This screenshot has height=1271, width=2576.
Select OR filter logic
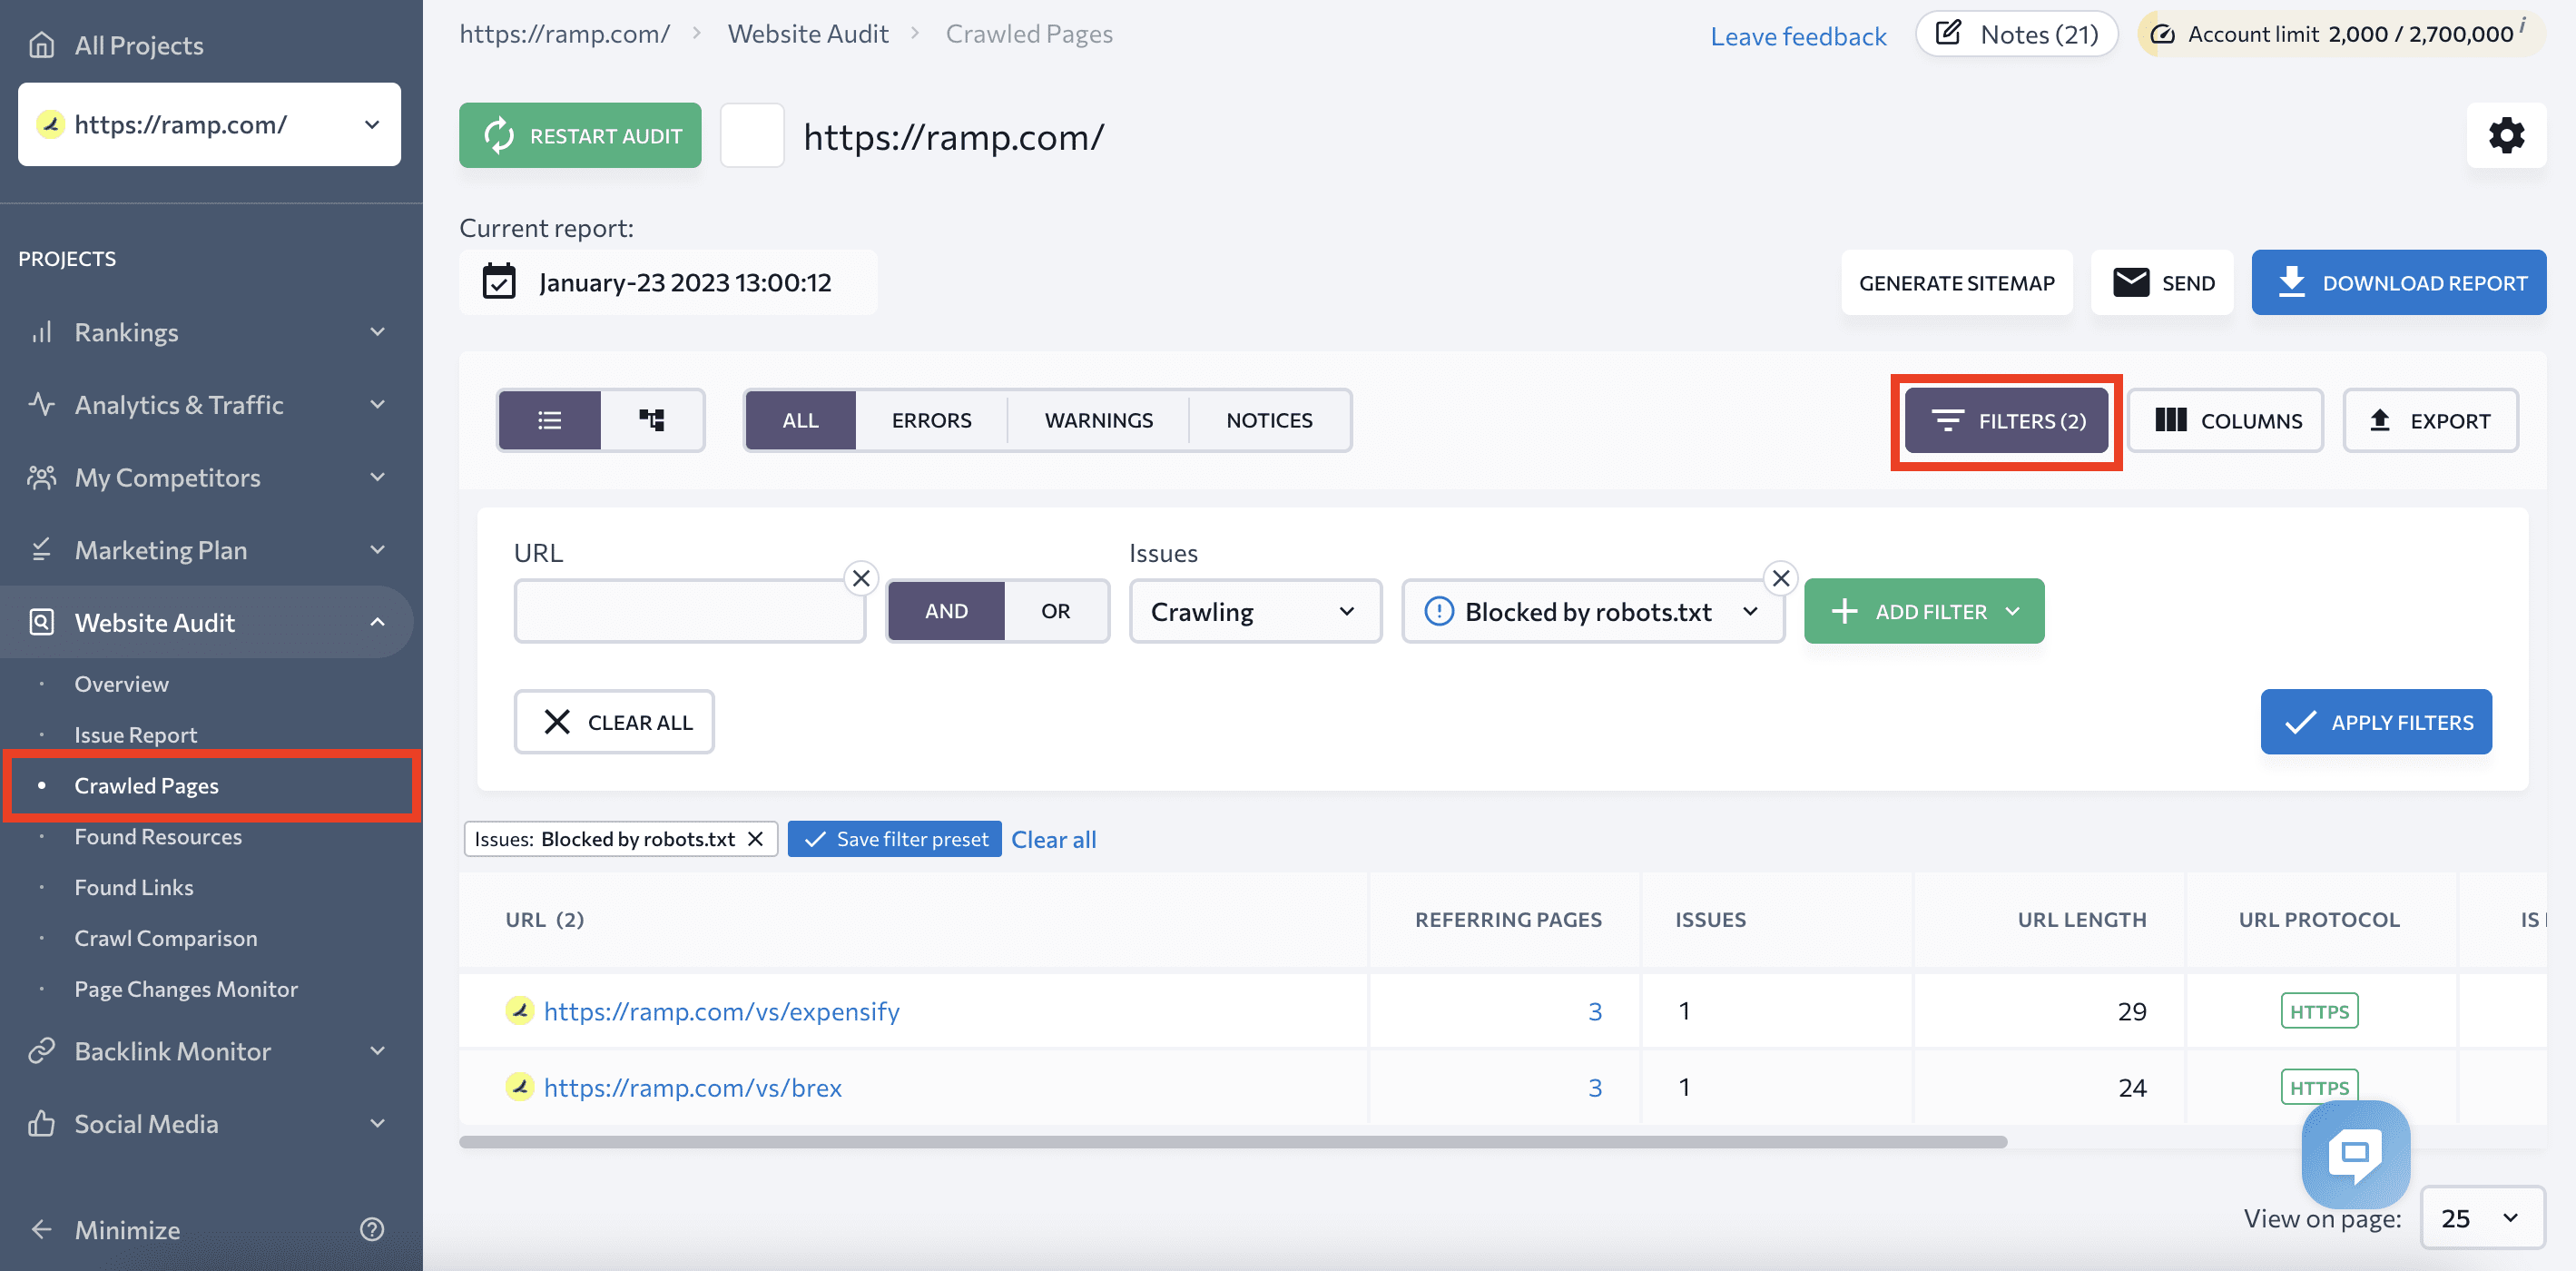tap(1055, 611)
